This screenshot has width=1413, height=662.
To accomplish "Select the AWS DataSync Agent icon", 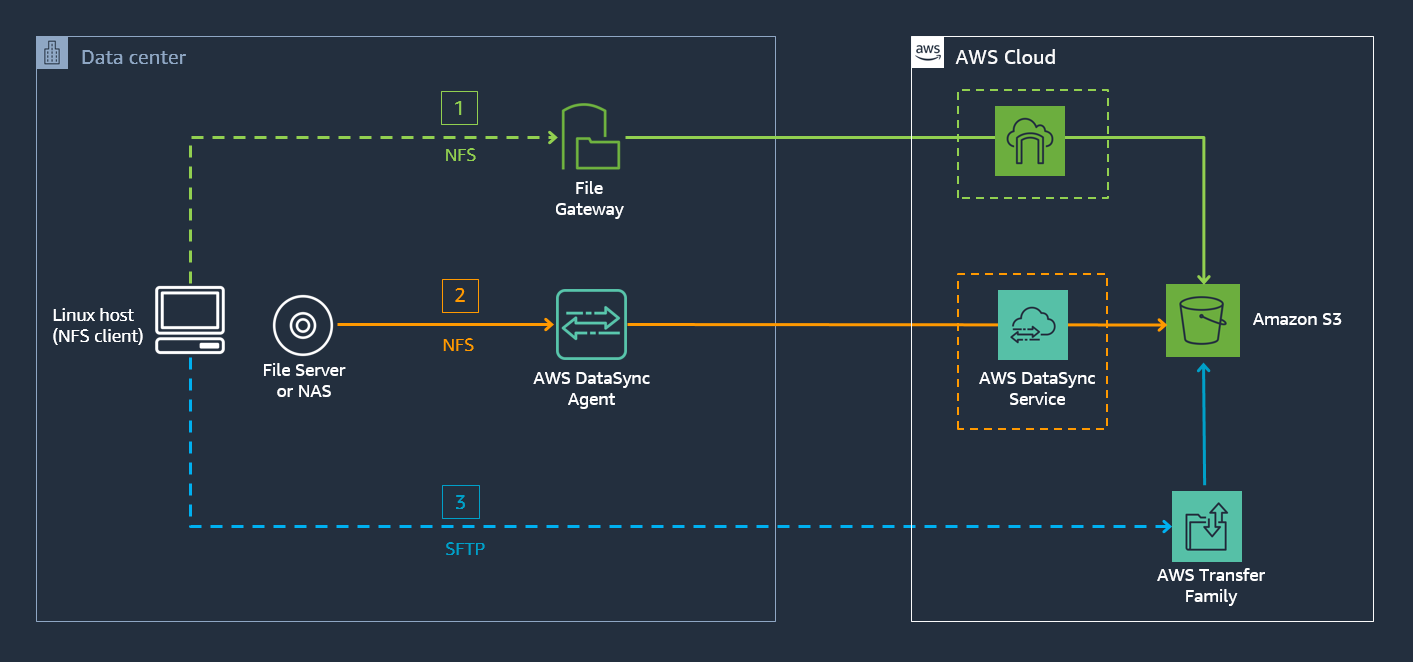I will [x=591, y=325].
